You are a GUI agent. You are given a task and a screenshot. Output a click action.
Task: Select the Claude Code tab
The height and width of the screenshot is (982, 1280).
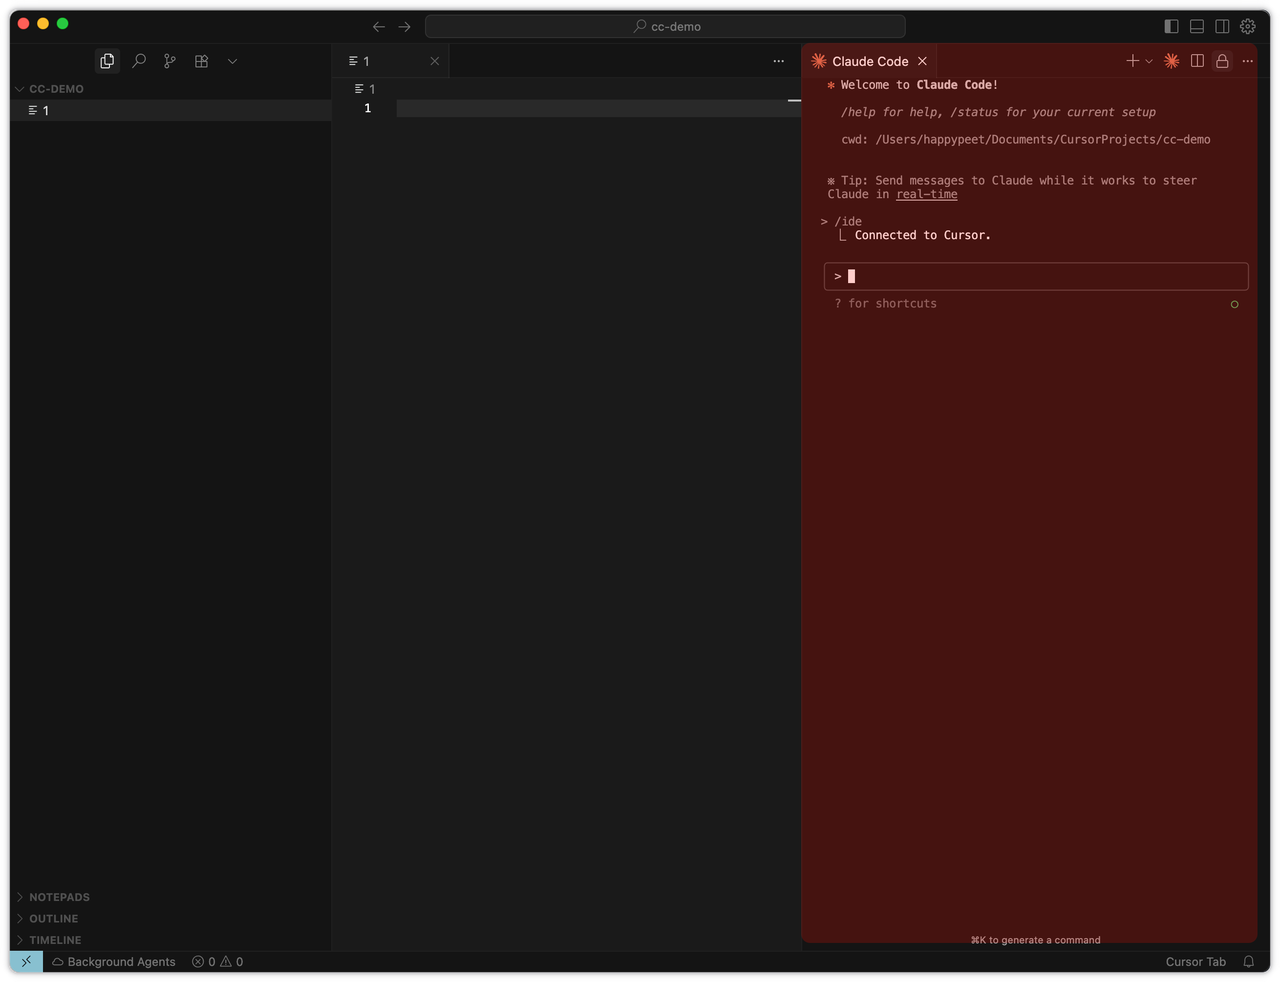click(869, 61)
